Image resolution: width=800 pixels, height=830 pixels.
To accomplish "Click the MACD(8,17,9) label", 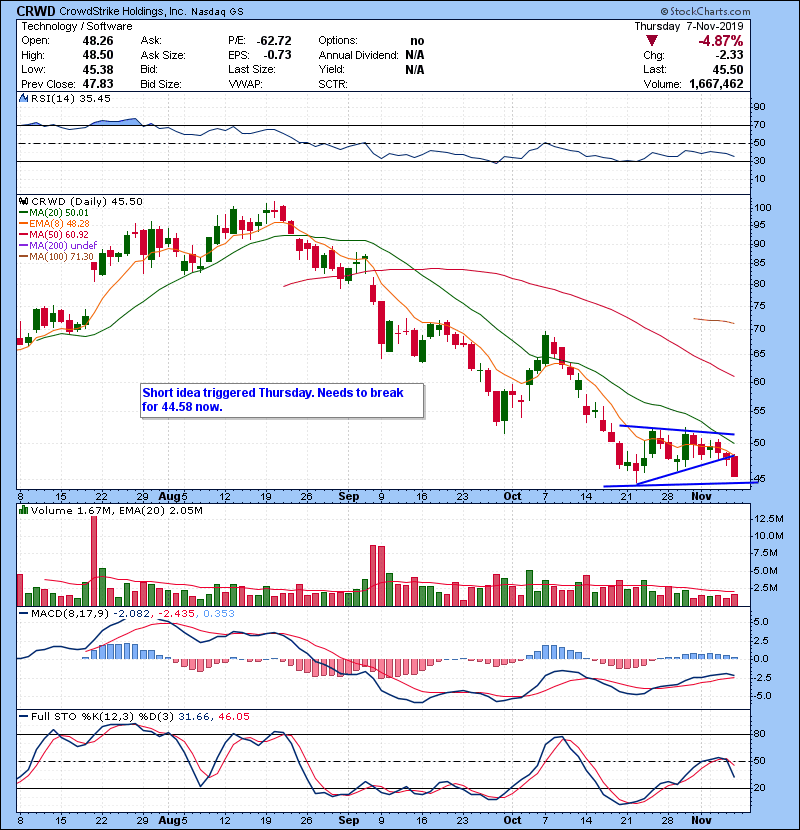I will pos(70,614).
